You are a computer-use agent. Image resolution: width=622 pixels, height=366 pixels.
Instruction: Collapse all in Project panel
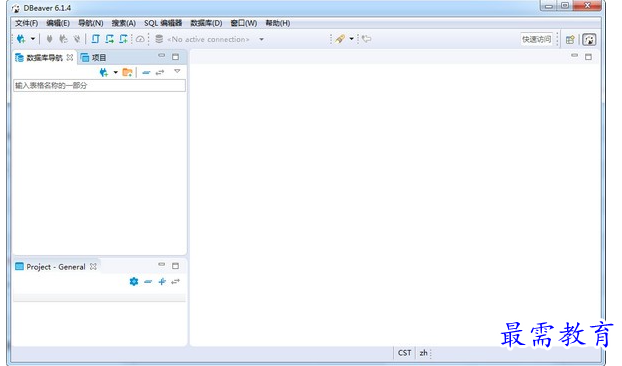click(148, 282)
